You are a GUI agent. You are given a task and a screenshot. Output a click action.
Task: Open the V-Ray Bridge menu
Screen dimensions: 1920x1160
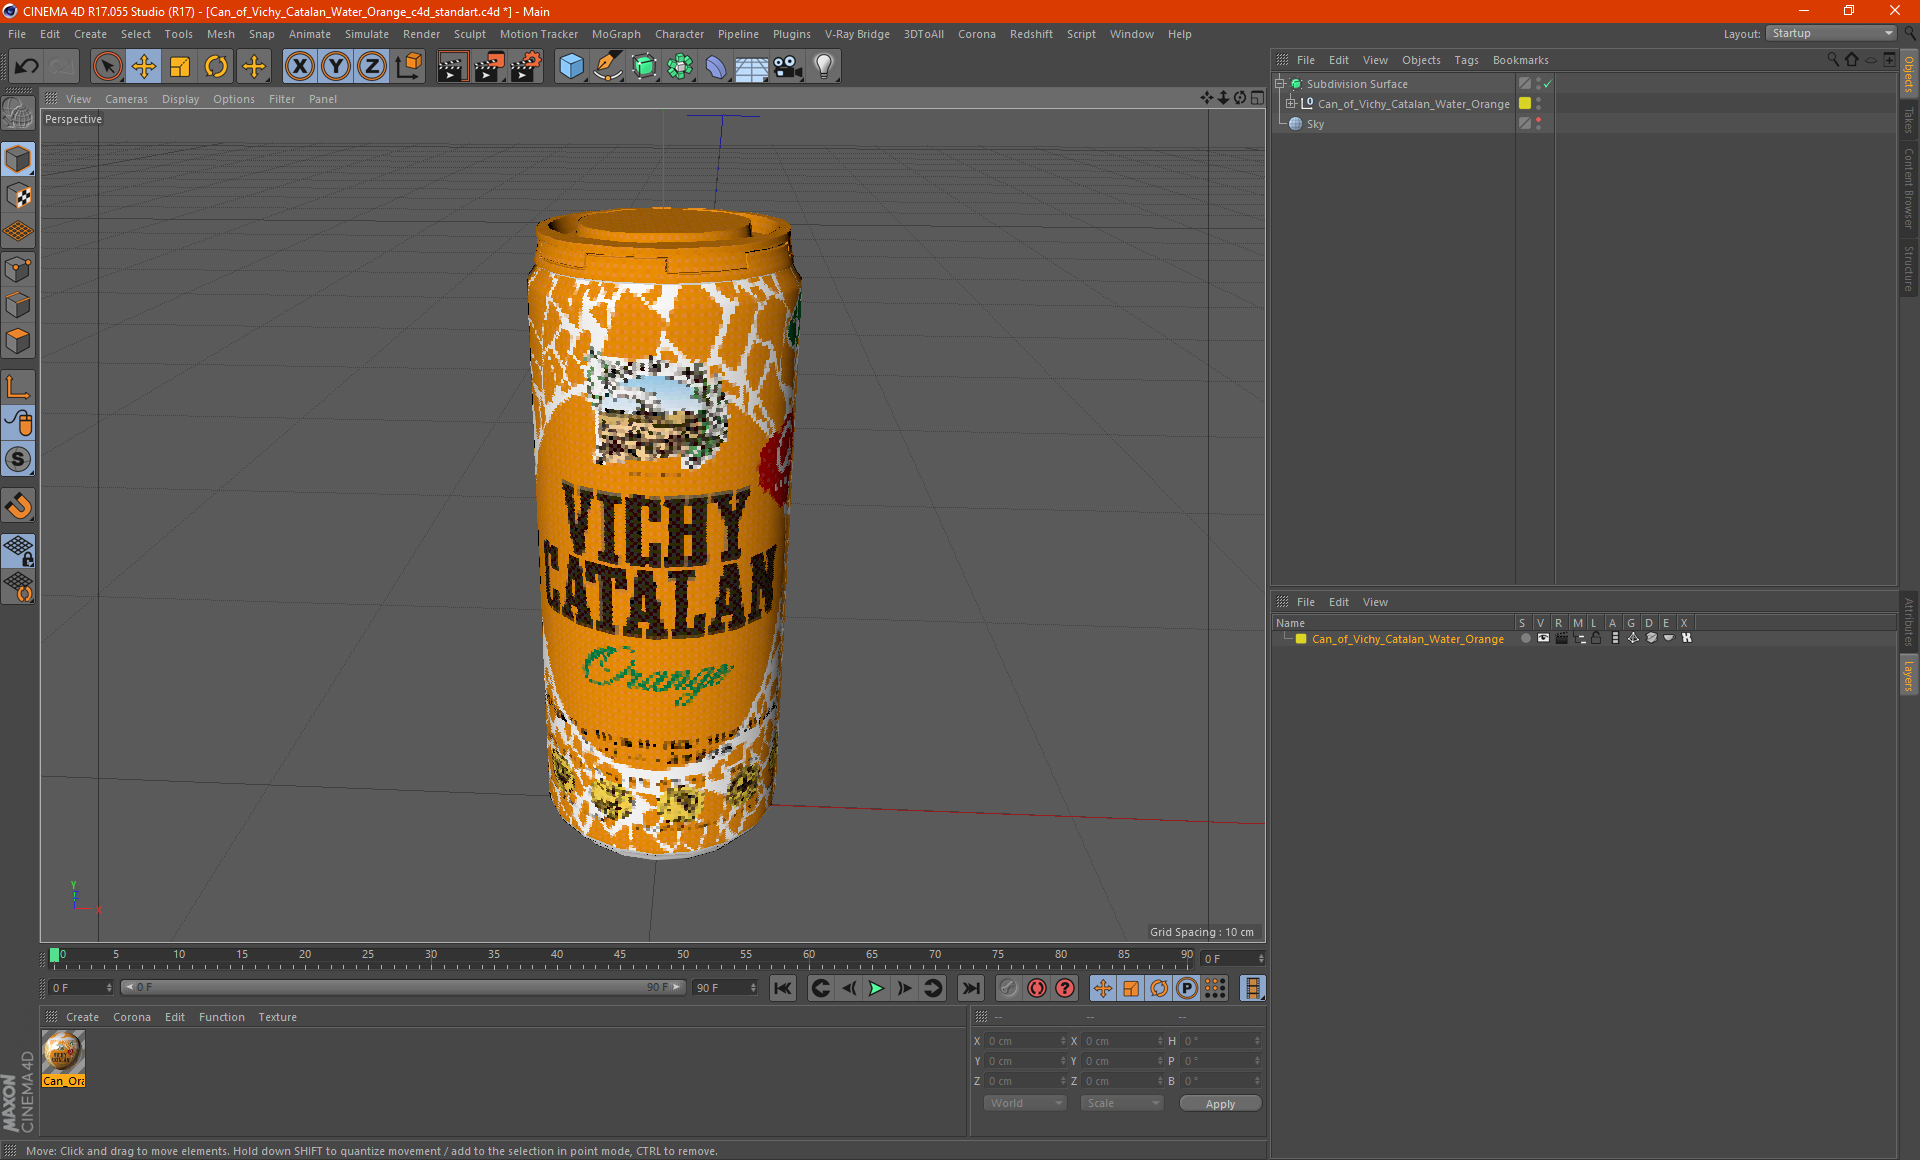pos(857,34)
